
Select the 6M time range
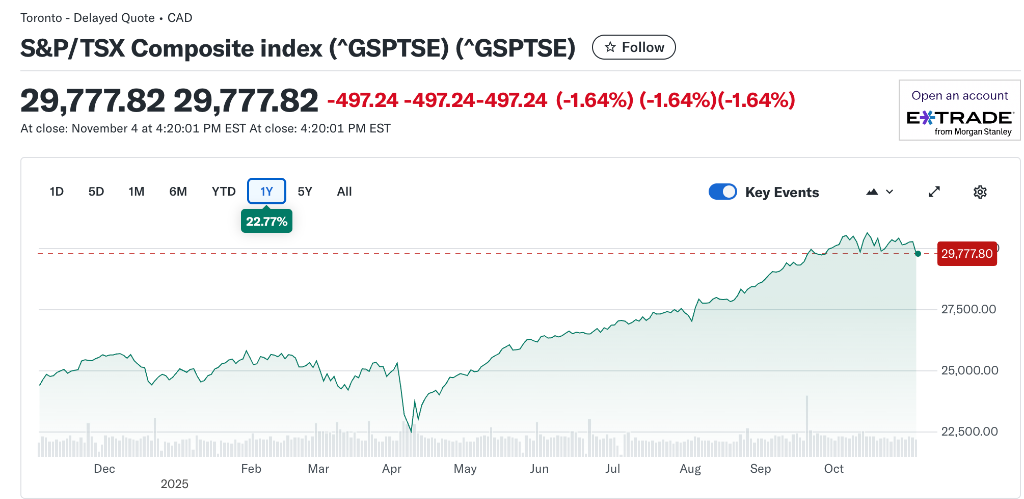(x=178, y=192)
